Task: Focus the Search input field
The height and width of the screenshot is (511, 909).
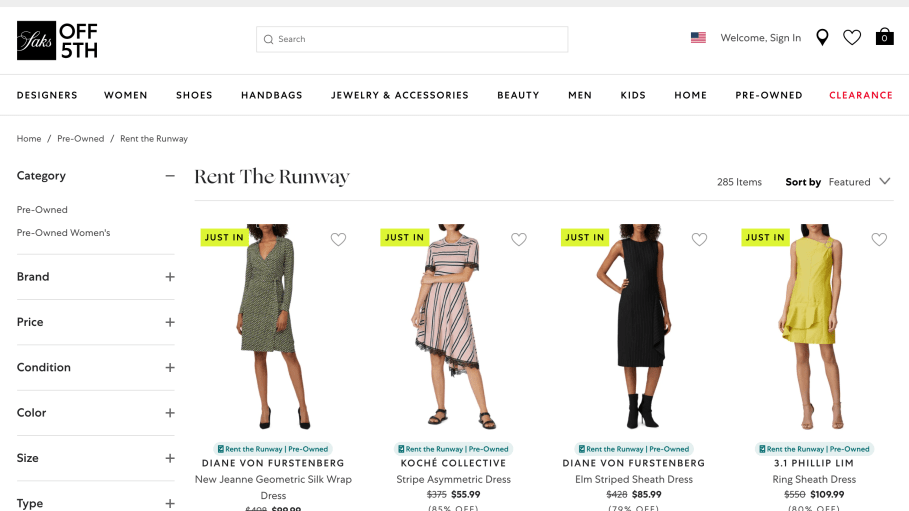Action: [412, 39]
